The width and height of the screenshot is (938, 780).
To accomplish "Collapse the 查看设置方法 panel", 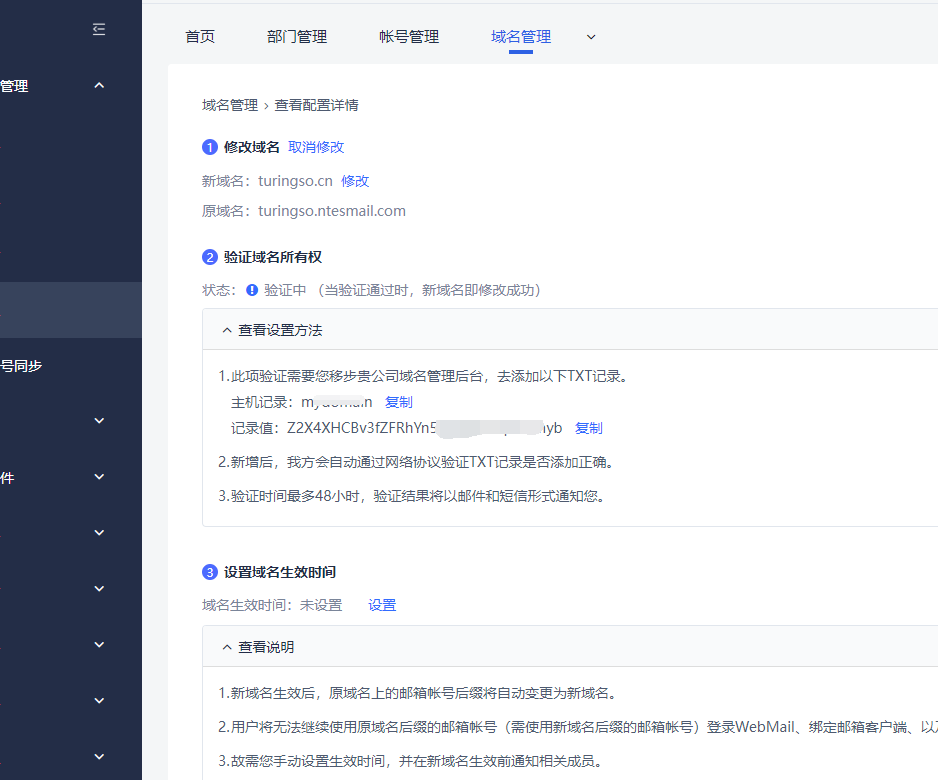I will point(270,330).
